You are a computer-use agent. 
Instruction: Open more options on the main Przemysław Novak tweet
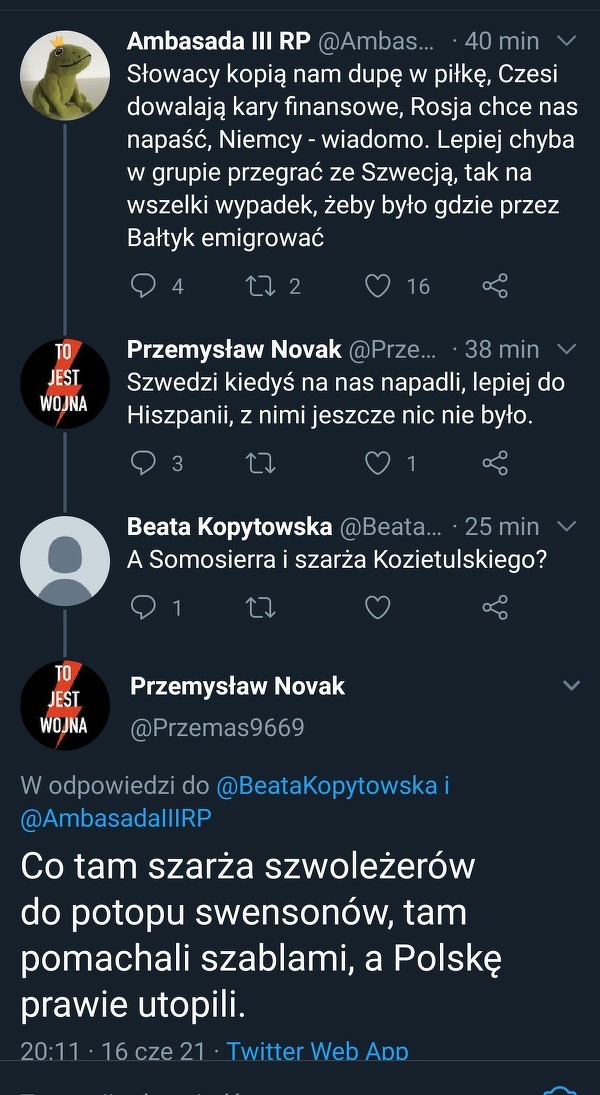tap(571, 686)
